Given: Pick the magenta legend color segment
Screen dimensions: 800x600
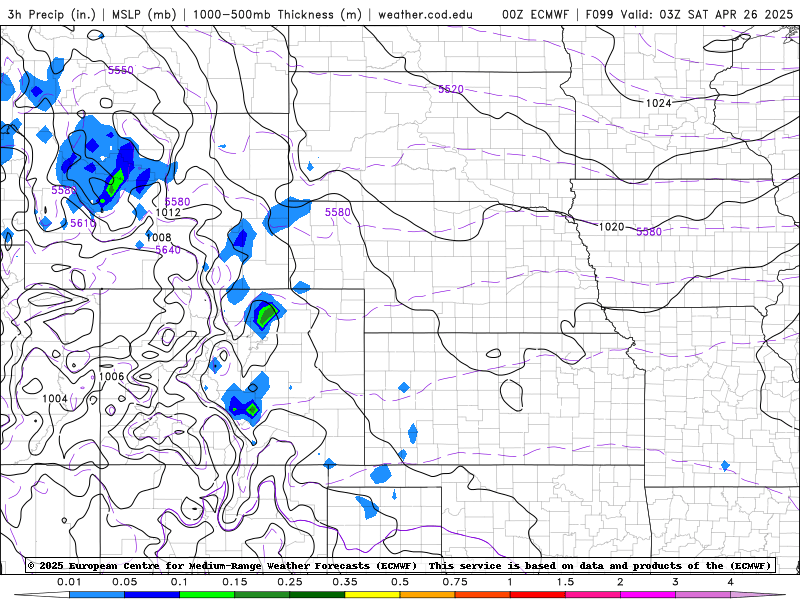Looking at the screenshot, I should click(x=648, y=595).
